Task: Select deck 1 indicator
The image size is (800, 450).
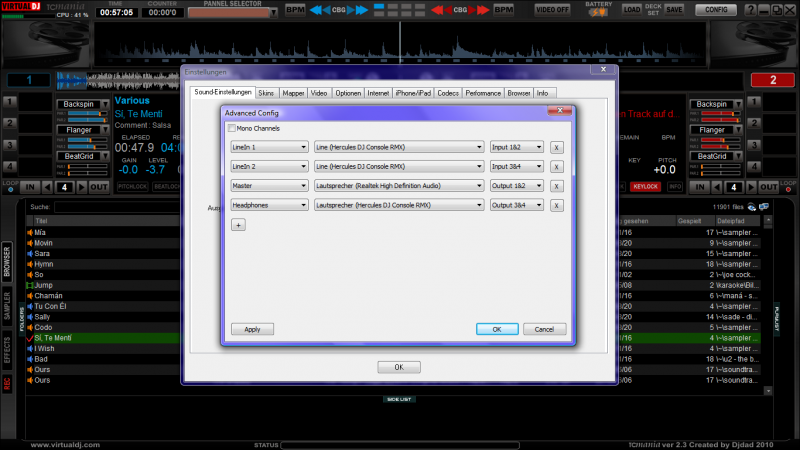Action: click(29, 80)
